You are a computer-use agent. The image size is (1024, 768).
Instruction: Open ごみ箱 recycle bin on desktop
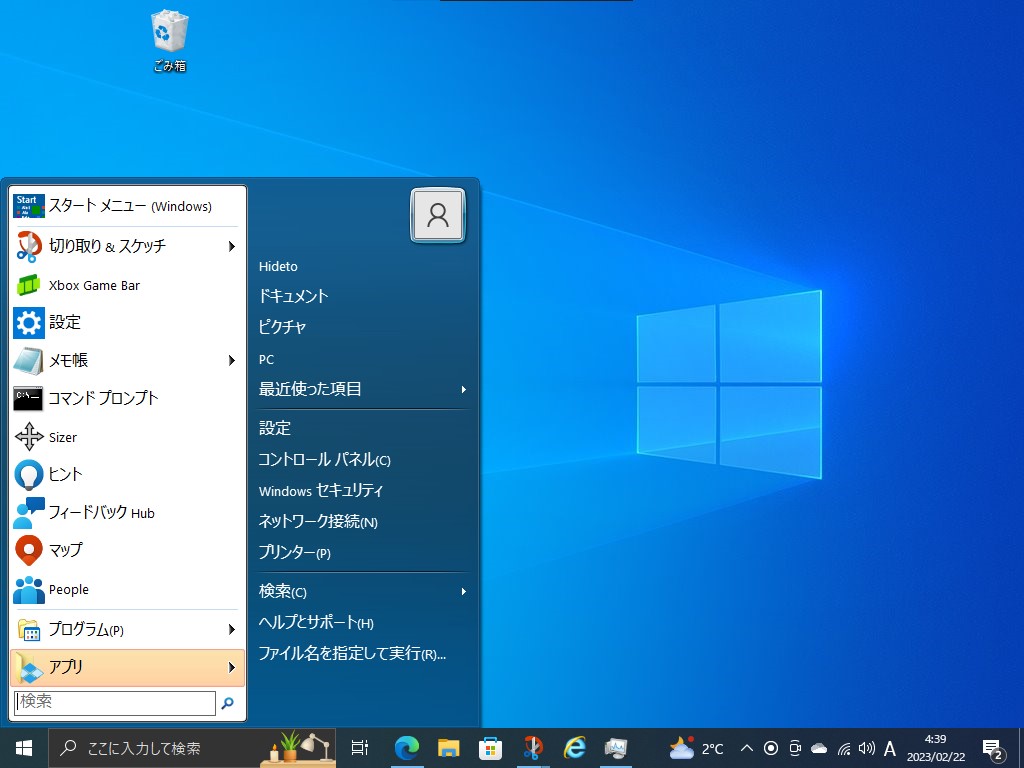[170, 40]
